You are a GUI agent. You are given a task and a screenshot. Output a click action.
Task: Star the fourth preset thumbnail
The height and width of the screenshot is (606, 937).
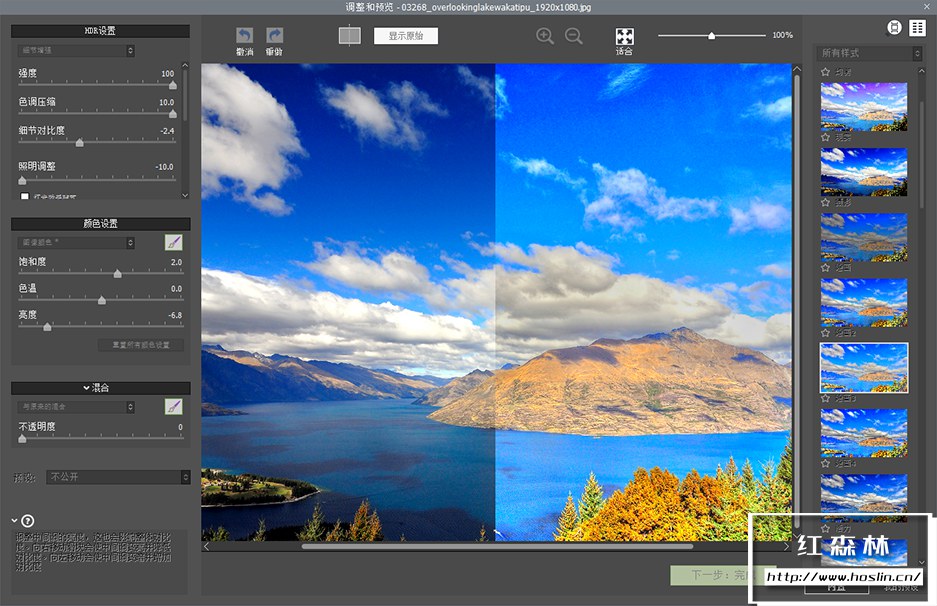(x=825, y=268)
